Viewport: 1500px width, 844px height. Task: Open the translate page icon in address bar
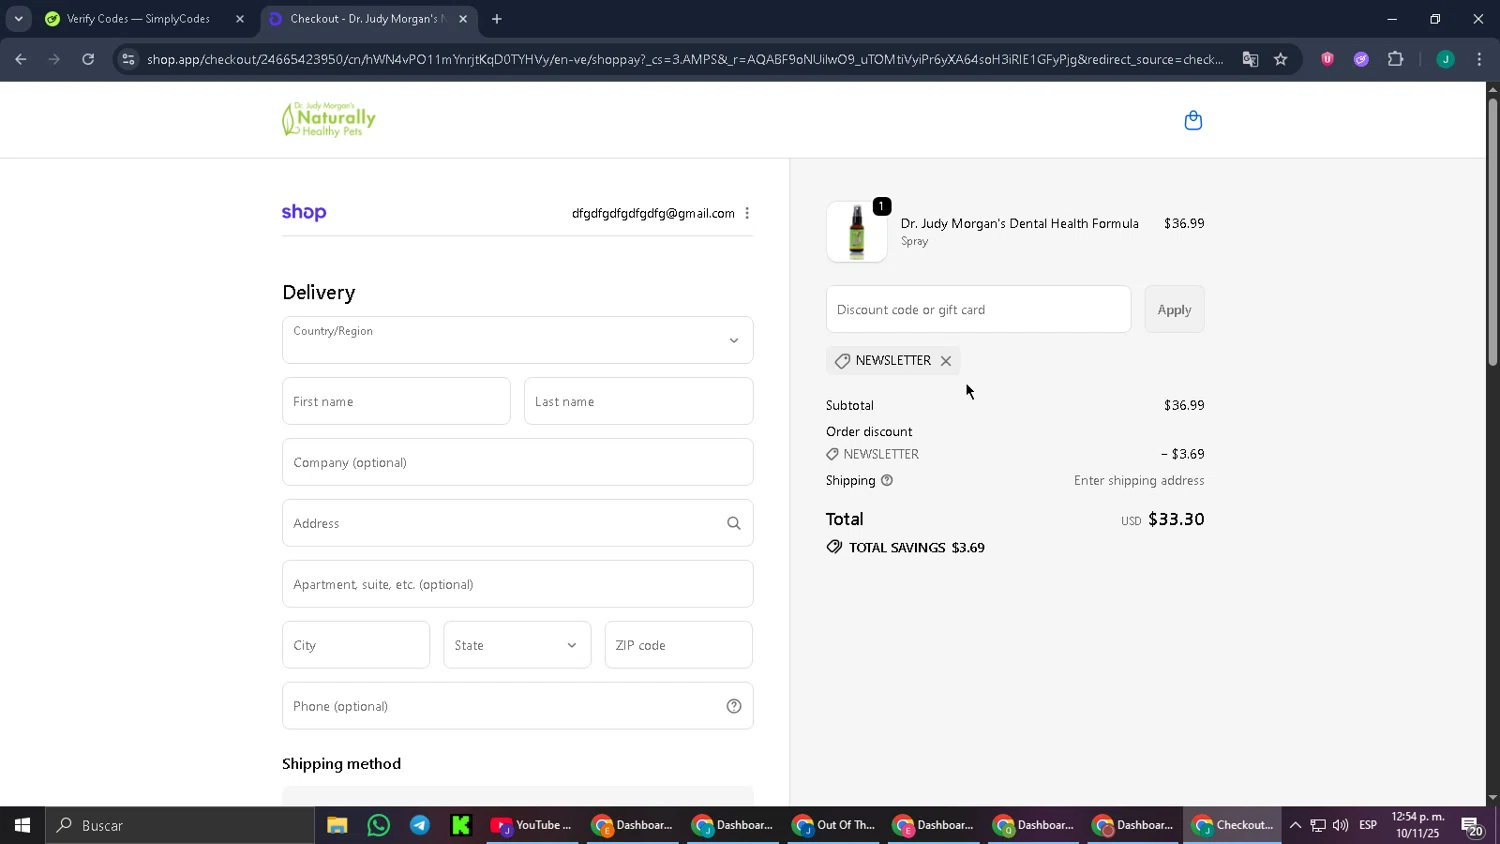[x=1250, y=59]
